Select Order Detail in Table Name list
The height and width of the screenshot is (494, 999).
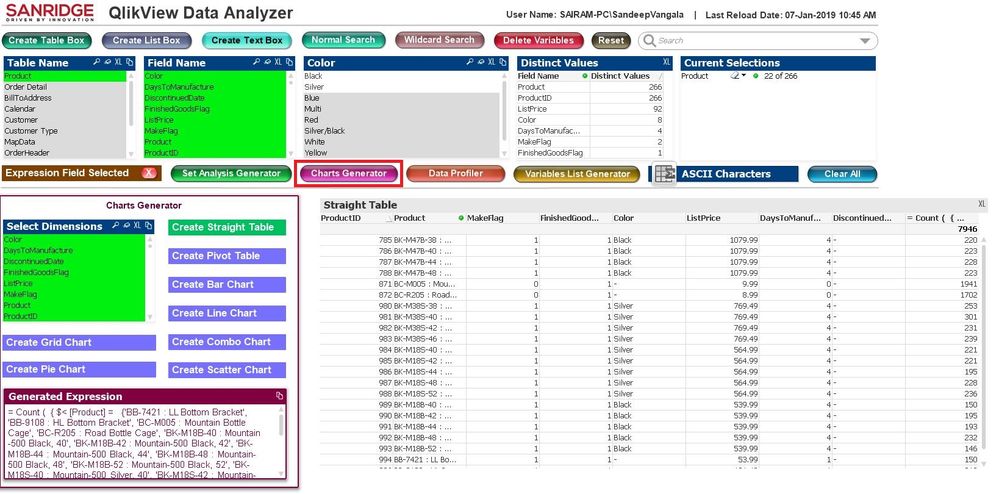click(x=65, y=87)
